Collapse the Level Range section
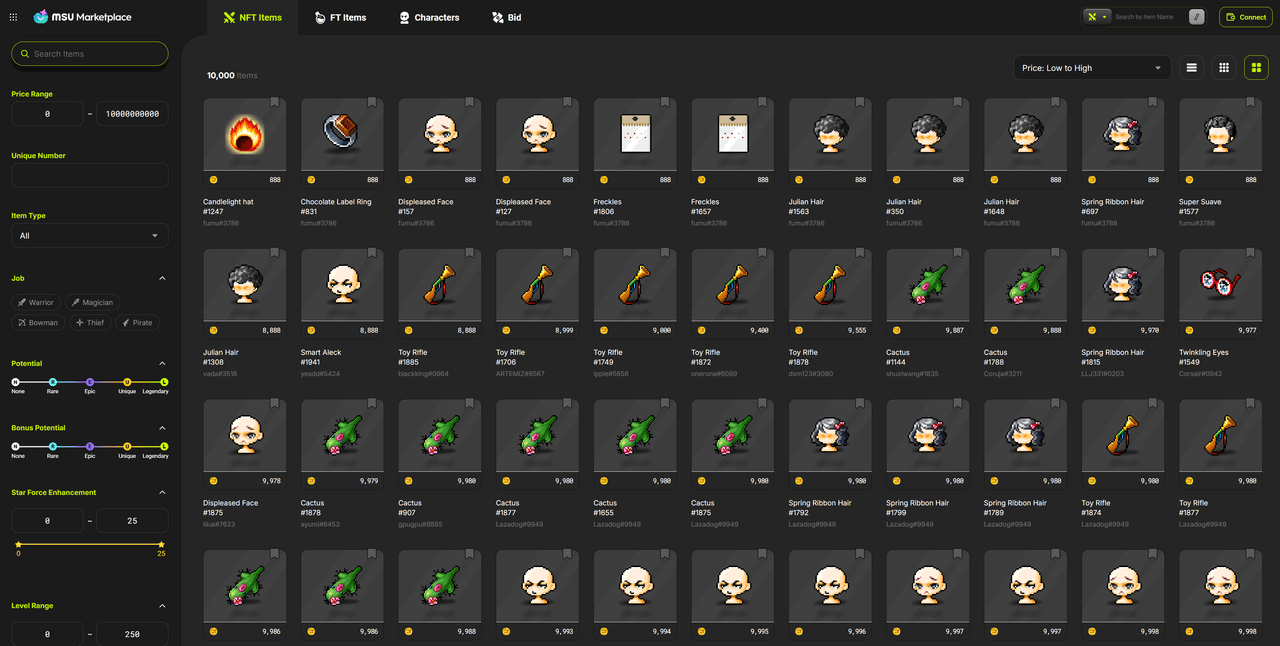 point(162,606)
